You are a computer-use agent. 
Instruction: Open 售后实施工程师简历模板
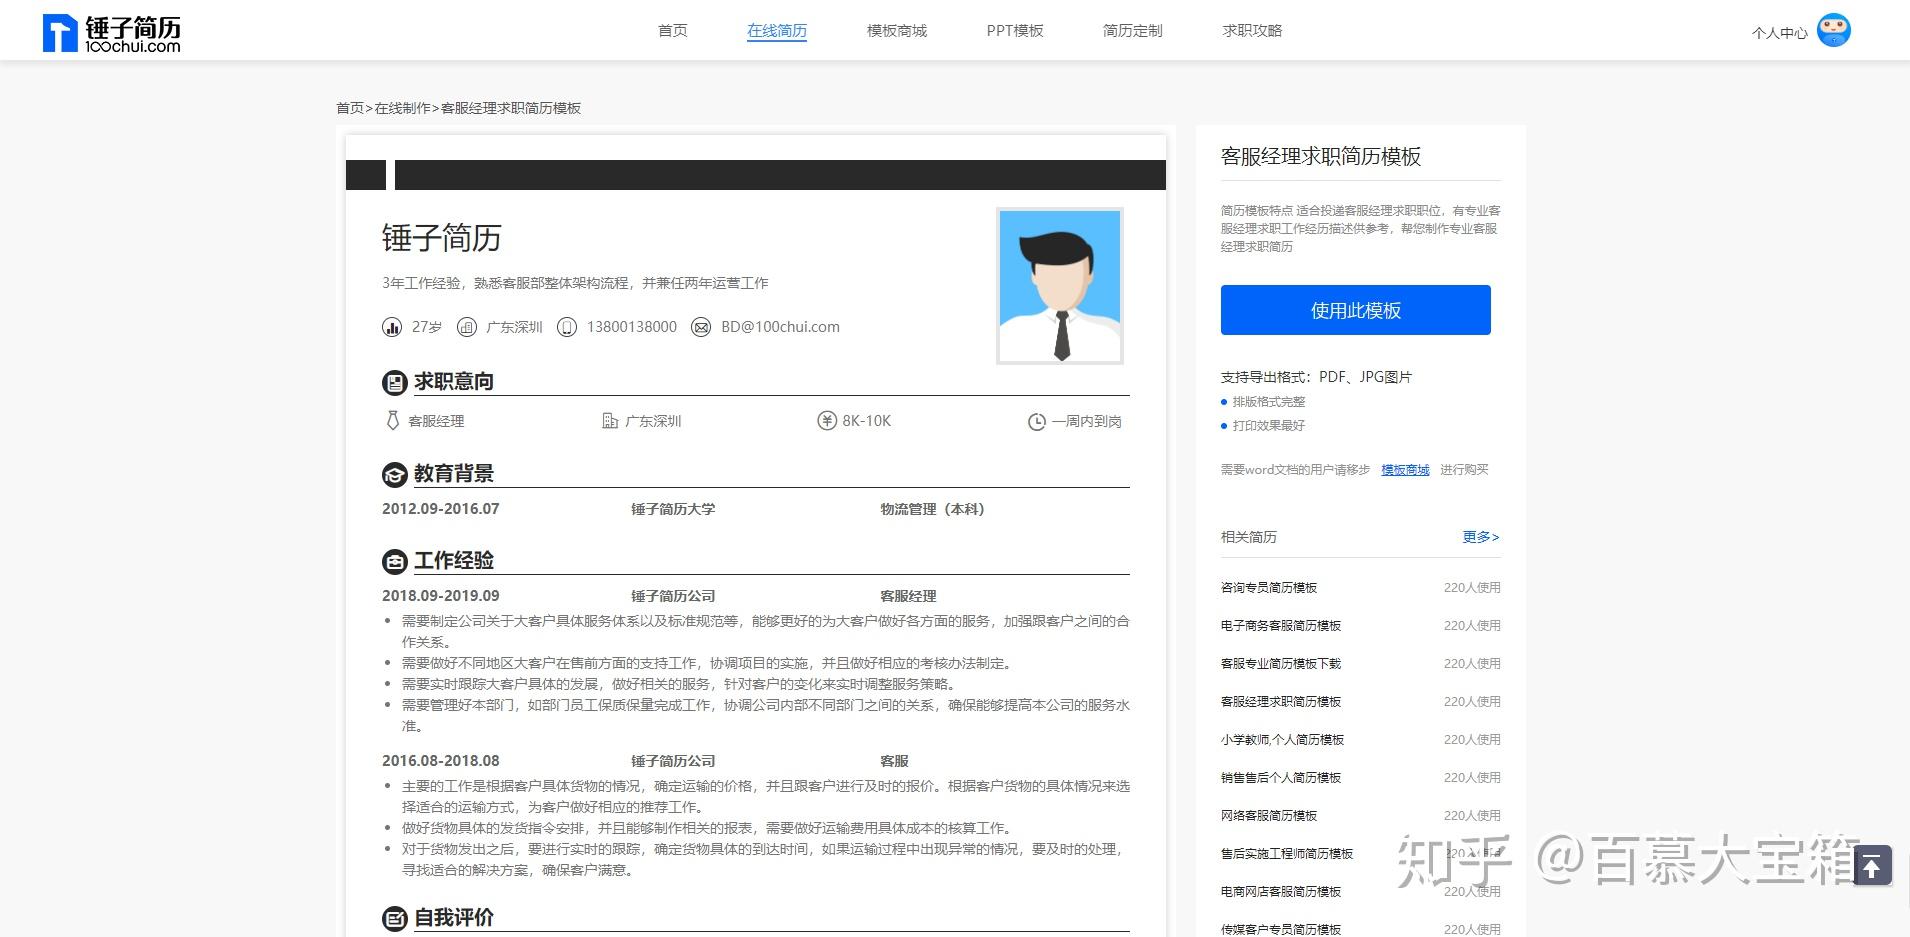[1287, 854]
